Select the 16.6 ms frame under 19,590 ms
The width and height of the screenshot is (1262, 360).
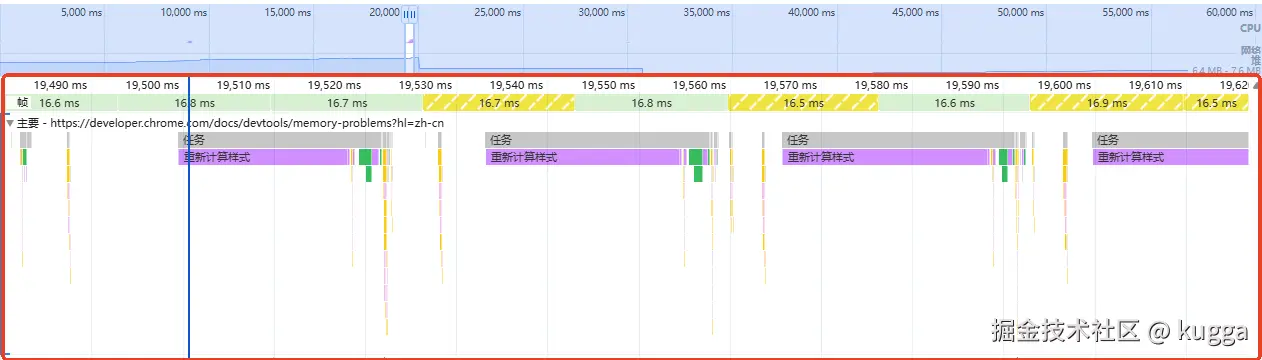(954, 103)
